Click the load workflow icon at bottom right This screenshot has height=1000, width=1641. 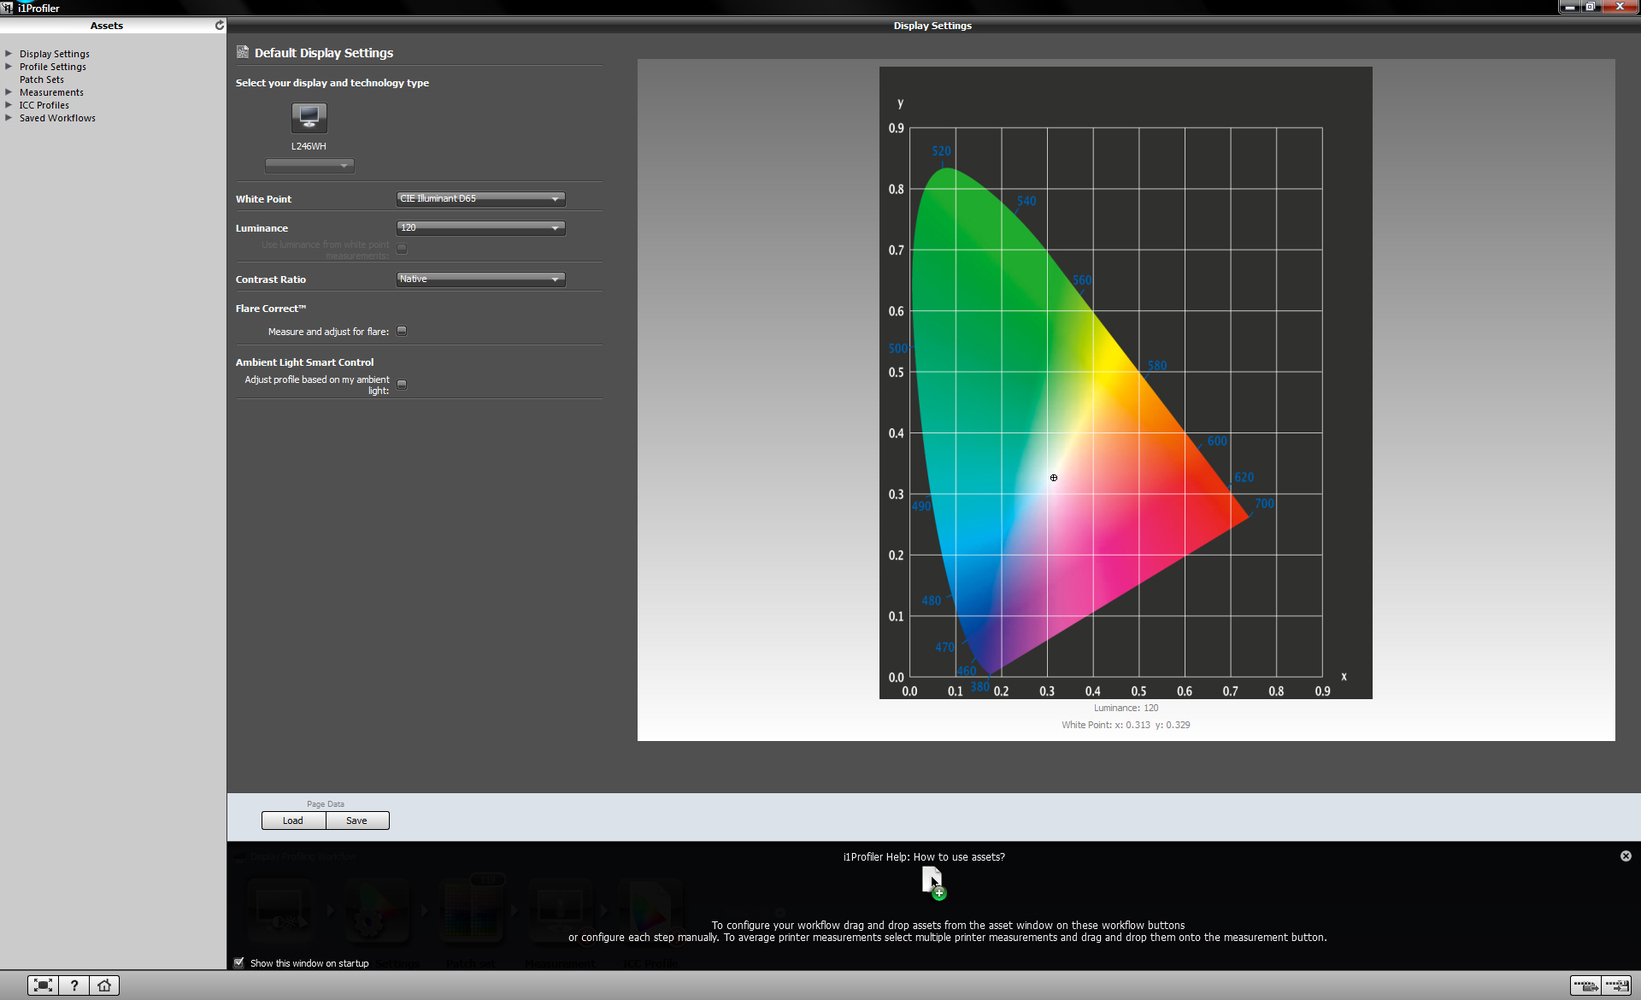[x=1585, y=985]
